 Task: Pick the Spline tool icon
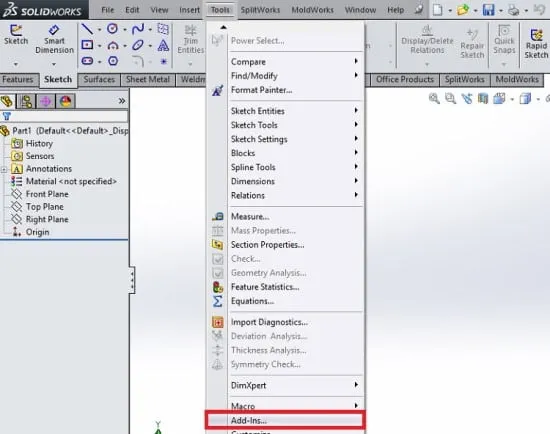pyautogui.click(x=138, y=29)
